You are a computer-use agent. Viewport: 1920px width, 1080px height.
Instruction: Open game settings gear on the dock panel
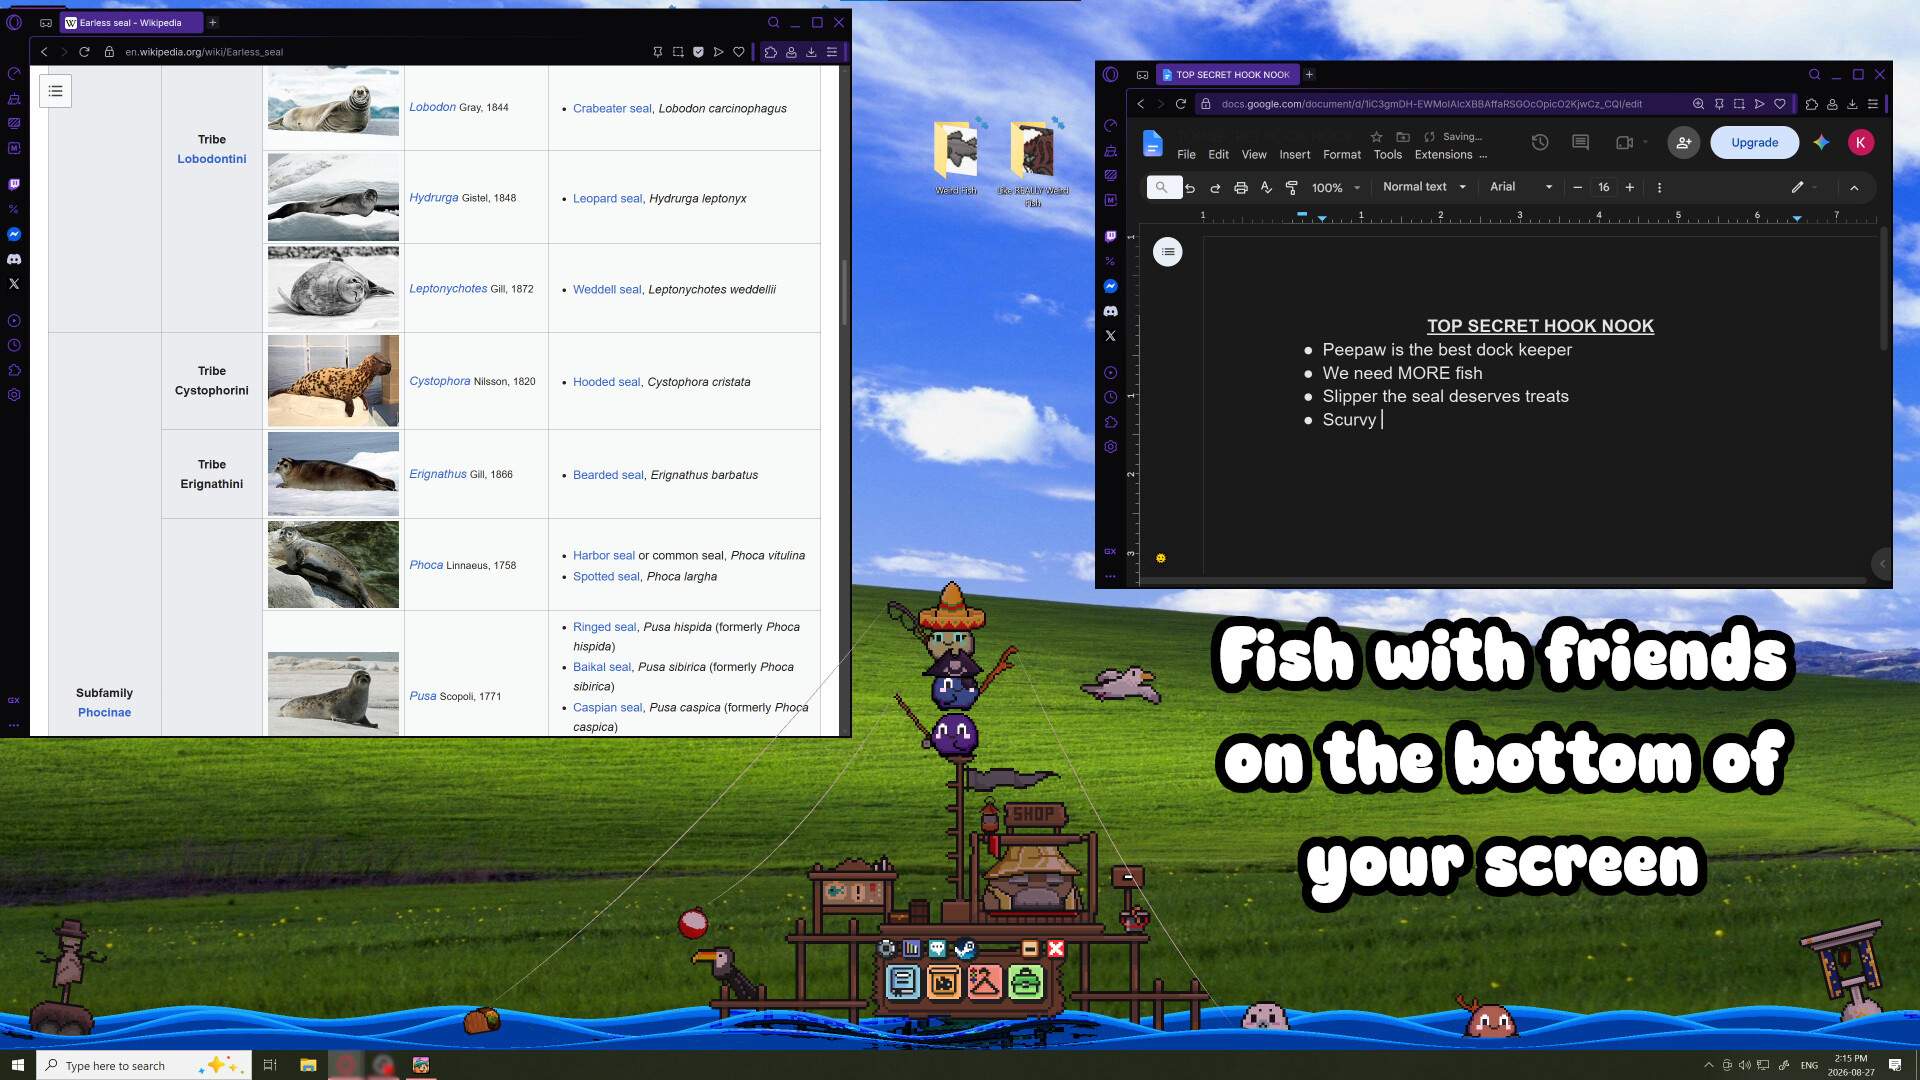click(x=887, y=948)
